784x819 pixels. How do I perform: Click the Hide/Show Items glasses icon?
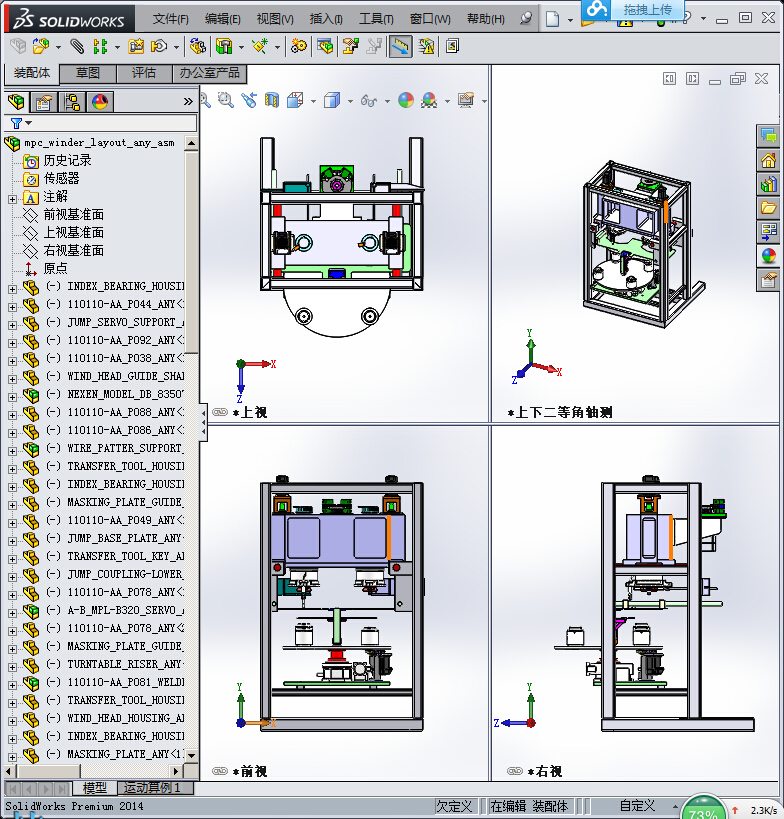coord(369,100)
